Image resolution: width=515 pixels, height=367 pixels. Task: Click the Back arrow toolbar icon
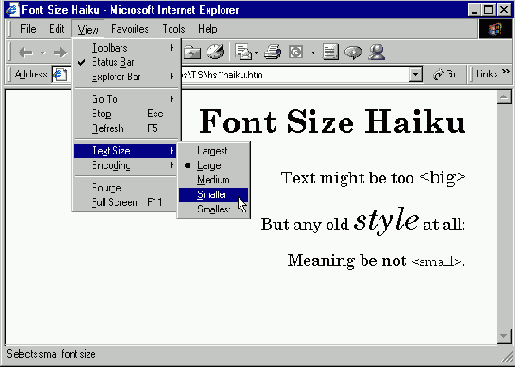pos(26,52)
